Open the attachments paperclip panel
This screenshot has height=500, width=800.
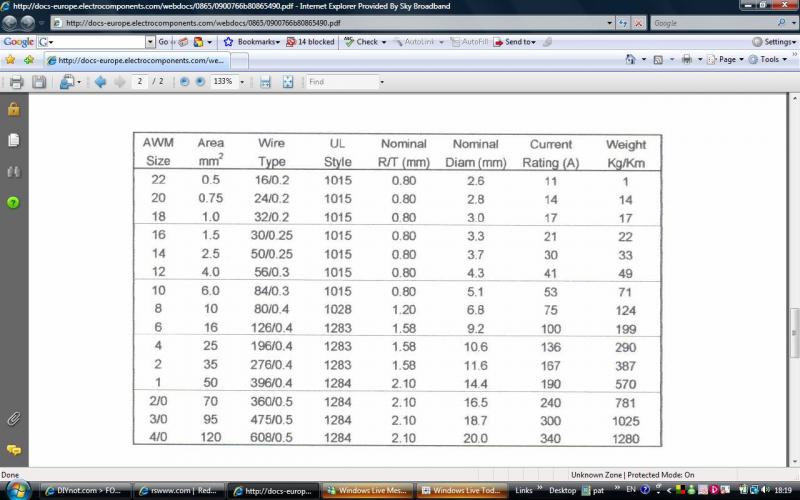tap(13, 417)
